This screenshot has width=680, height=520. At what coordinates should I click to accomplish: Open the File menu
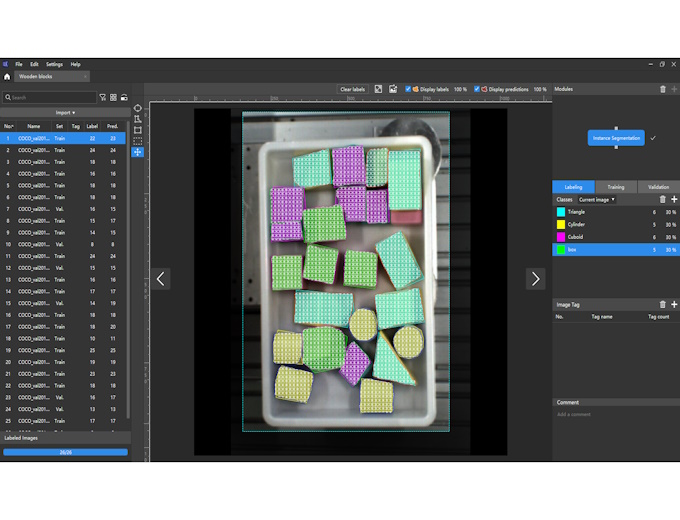[19, 64]
